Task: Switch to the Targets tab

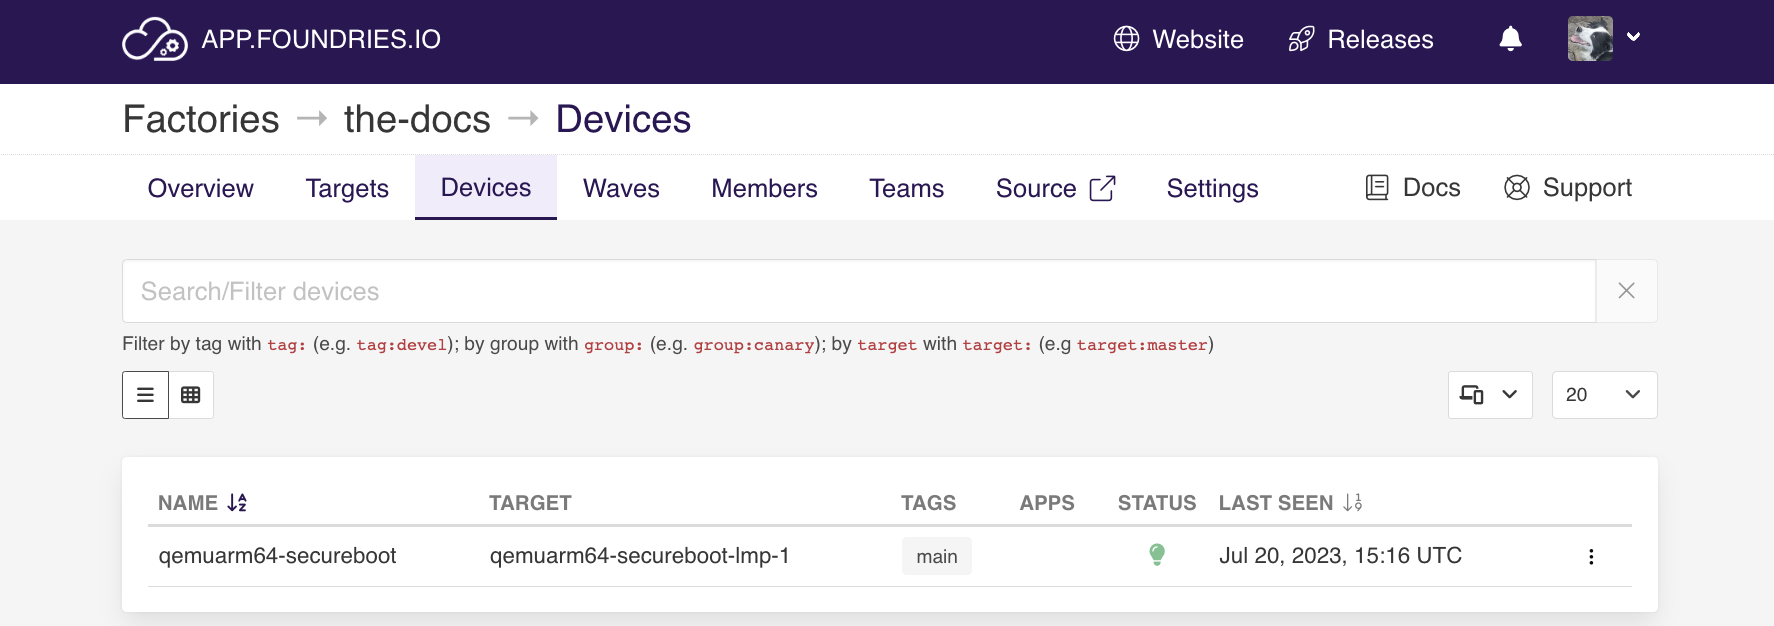Action: (347, 188)
